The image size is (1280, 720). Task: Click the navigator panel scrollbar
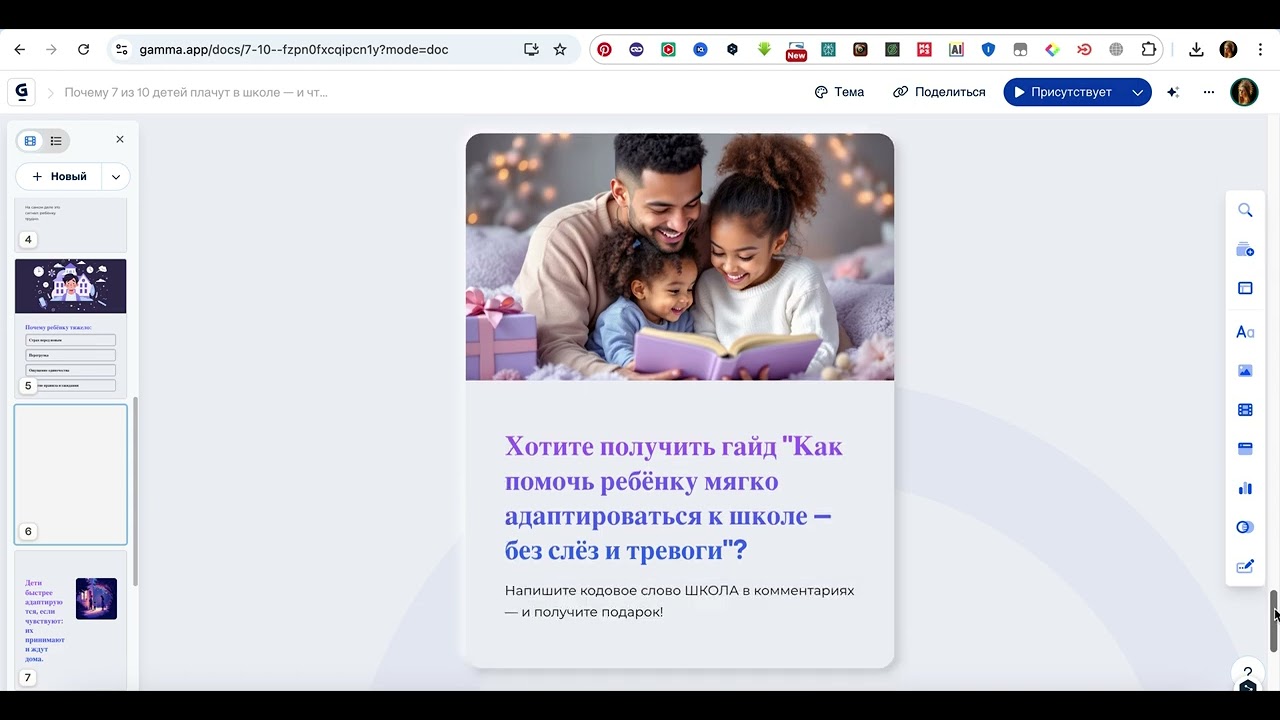135,490
